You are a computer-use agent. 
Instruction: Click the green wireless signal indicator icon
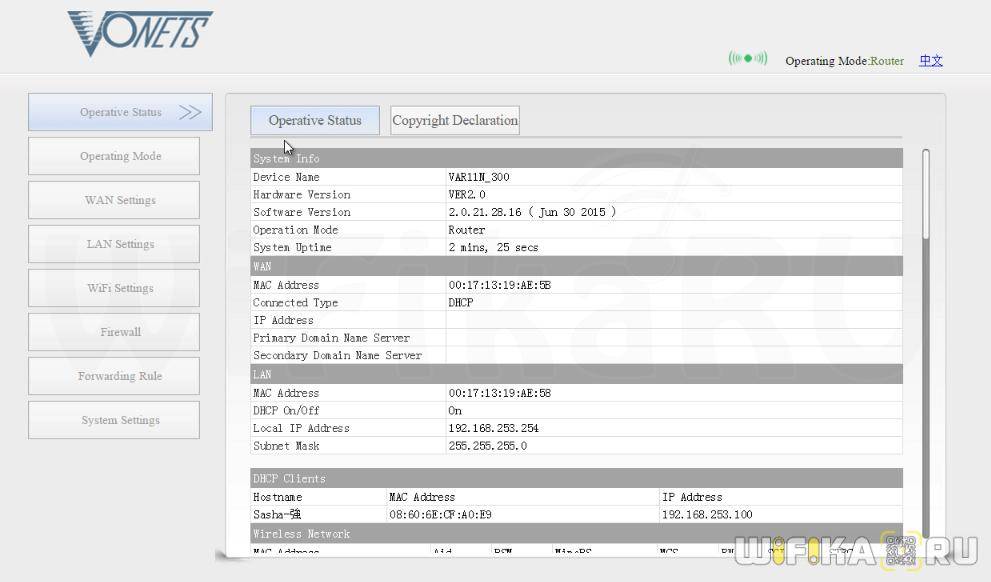pyautogui.click(x=747, y=59)
